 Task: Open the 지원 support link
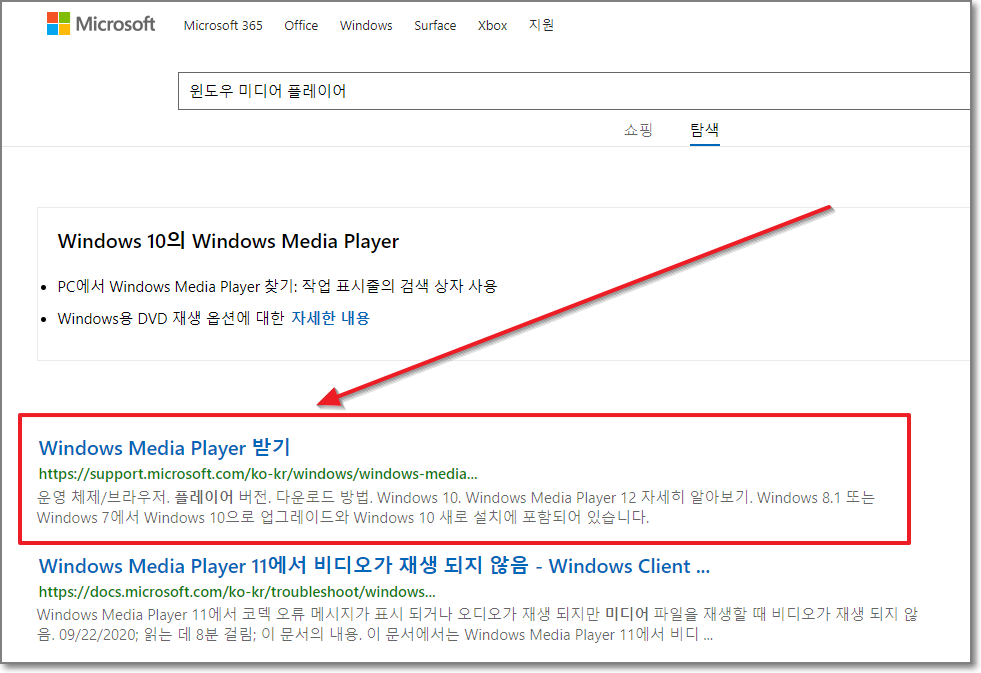(x=541, y=25)
